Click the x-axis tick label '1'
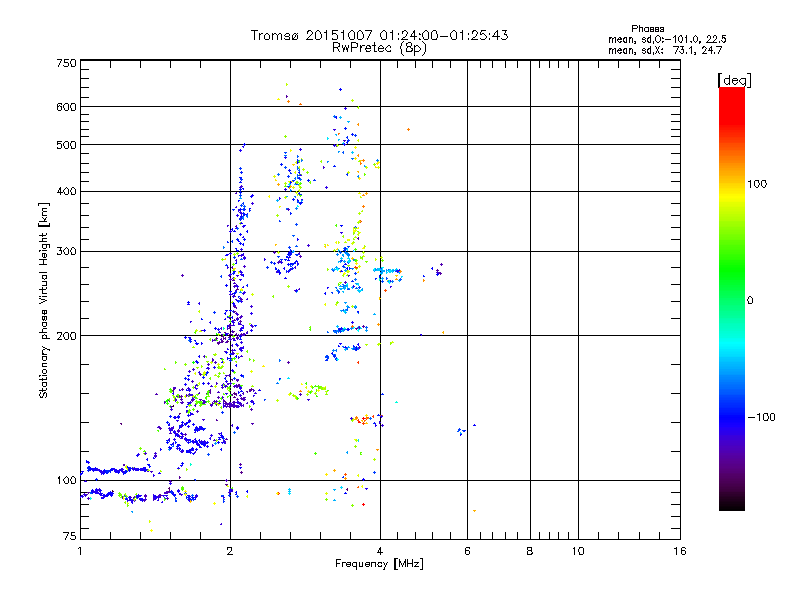This screenshot has width=800, height=600. point(80,551)
